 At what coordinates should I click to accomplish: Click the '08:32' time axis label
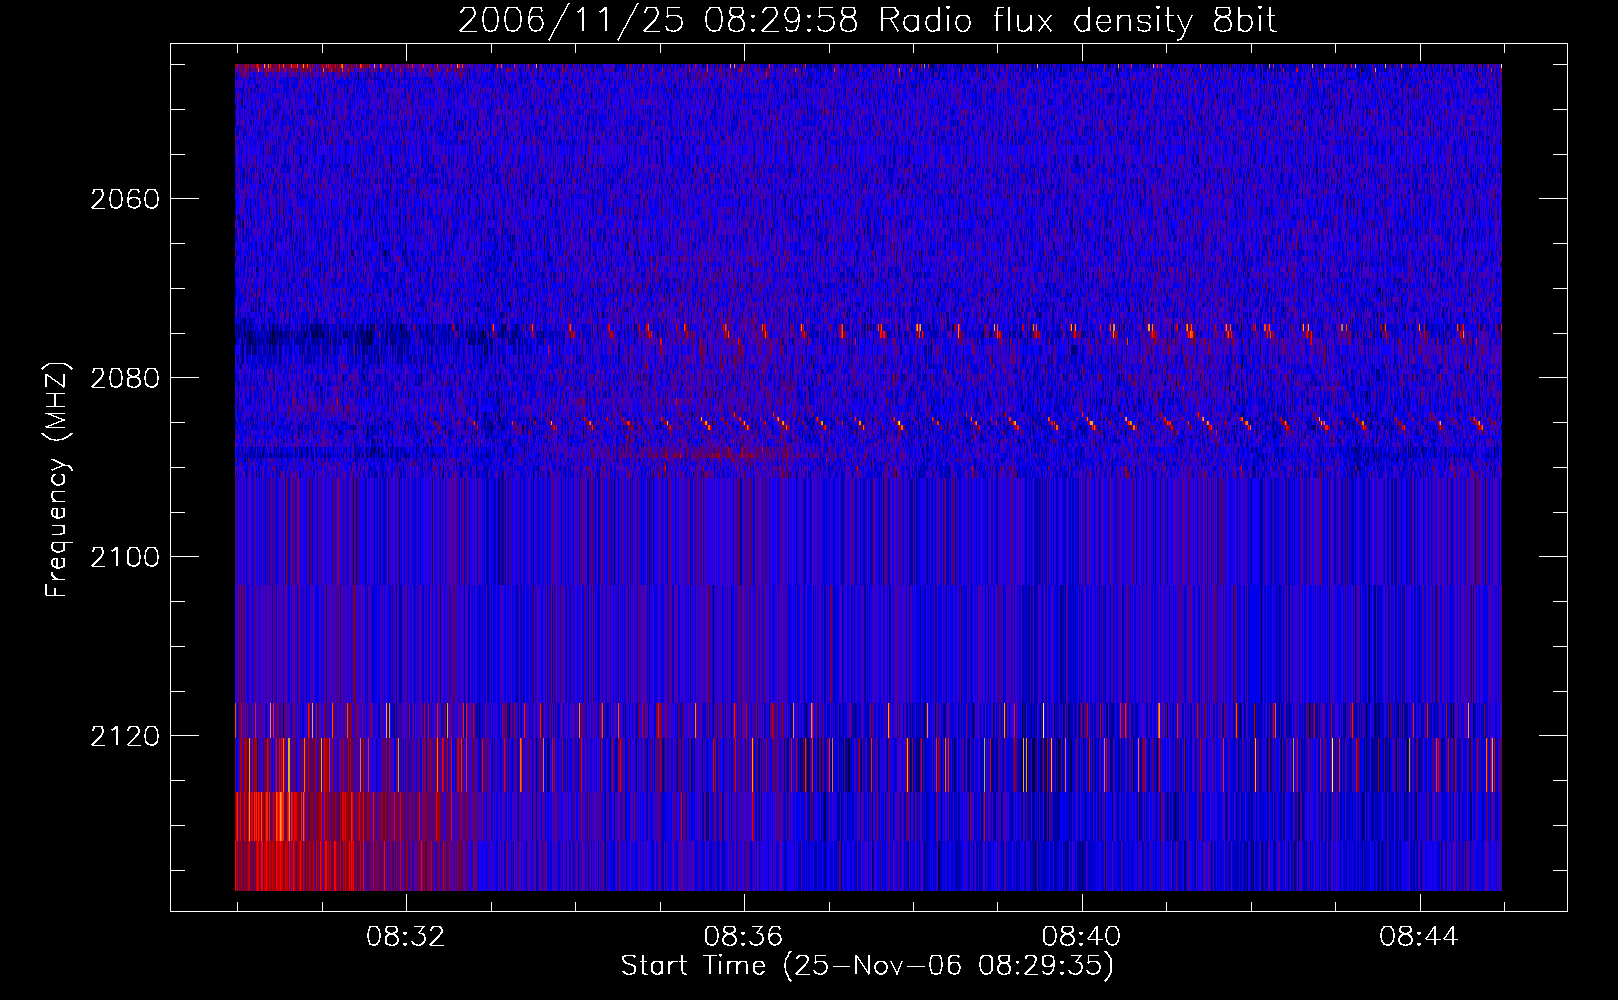pos(405,937)
